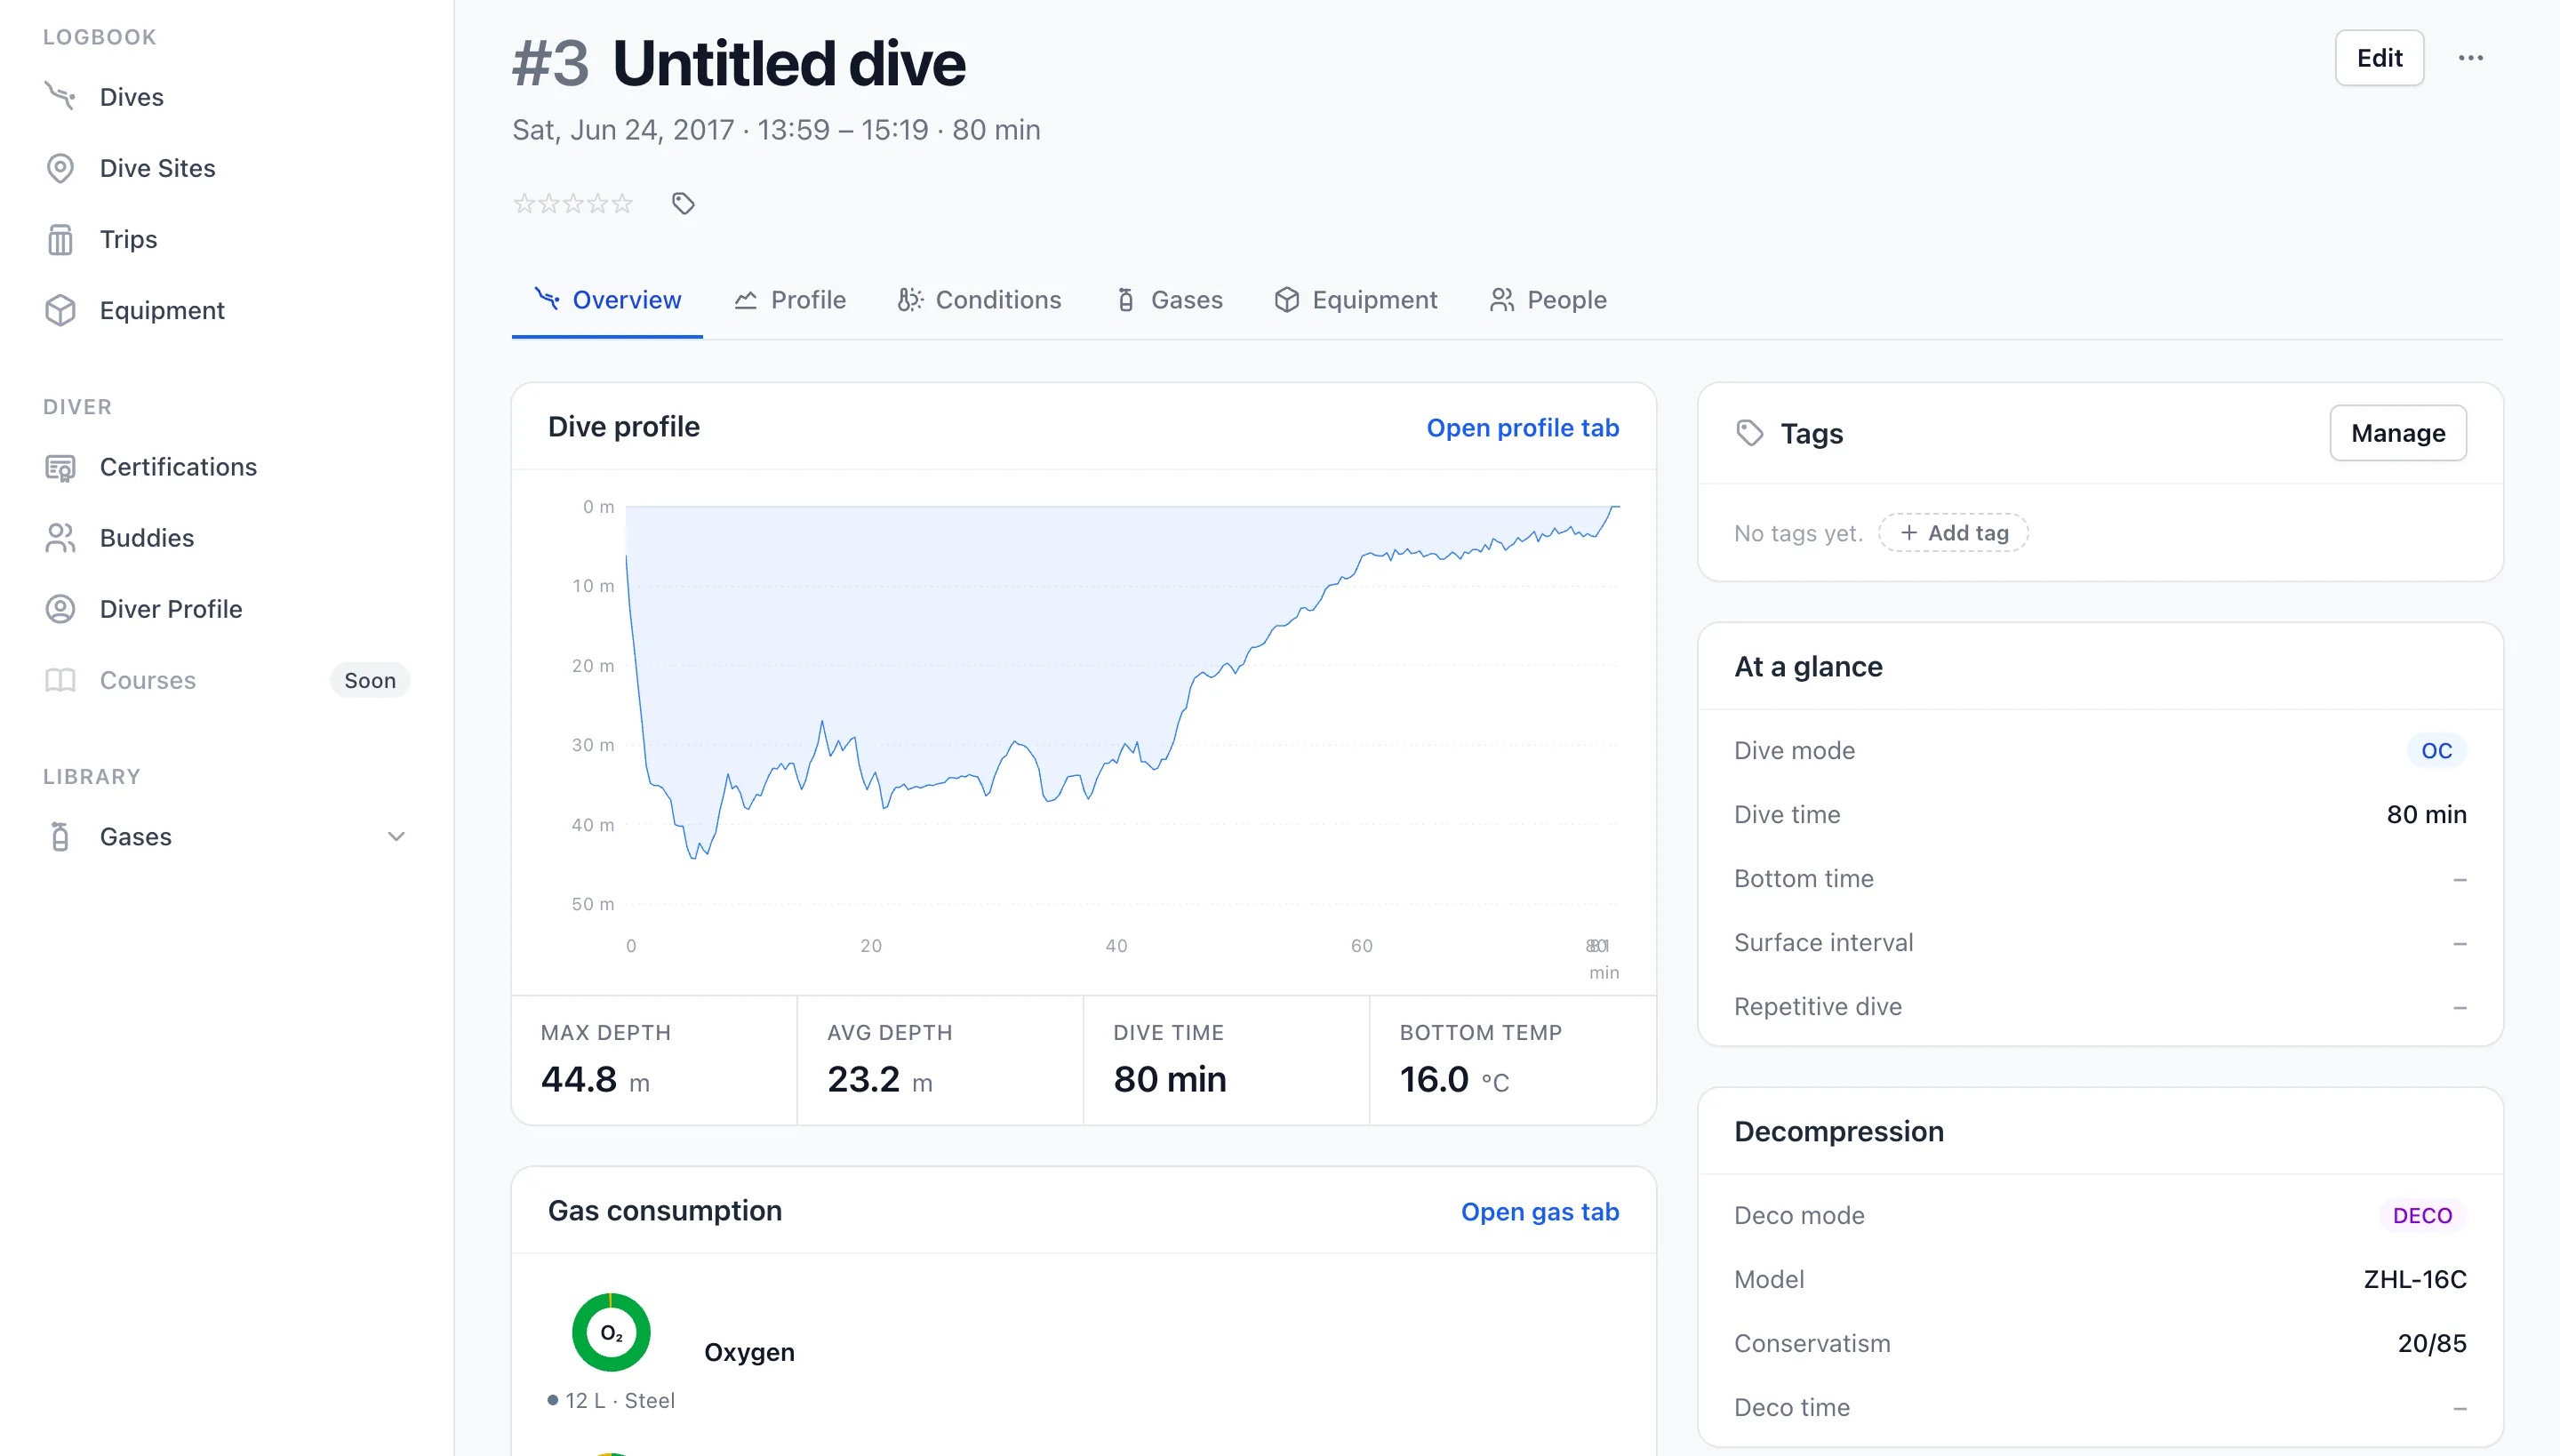Follow the Open profile tab link
Viewport: 2560px width, 1456px height.
1522,427
